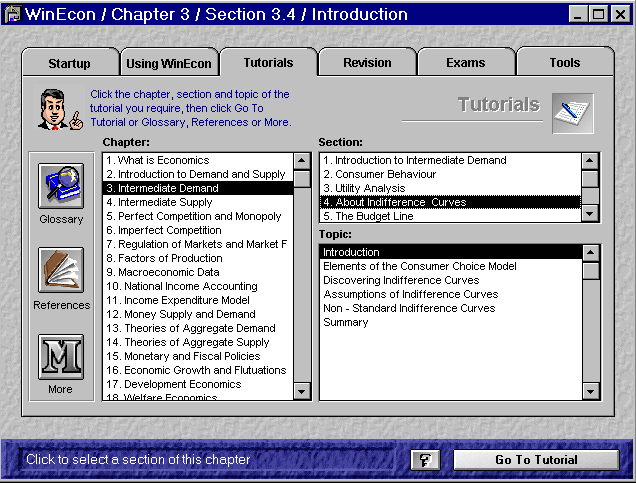Select section '3. Utility Analysis'
This screenshot has width=636, height=483.
[451, 188]
